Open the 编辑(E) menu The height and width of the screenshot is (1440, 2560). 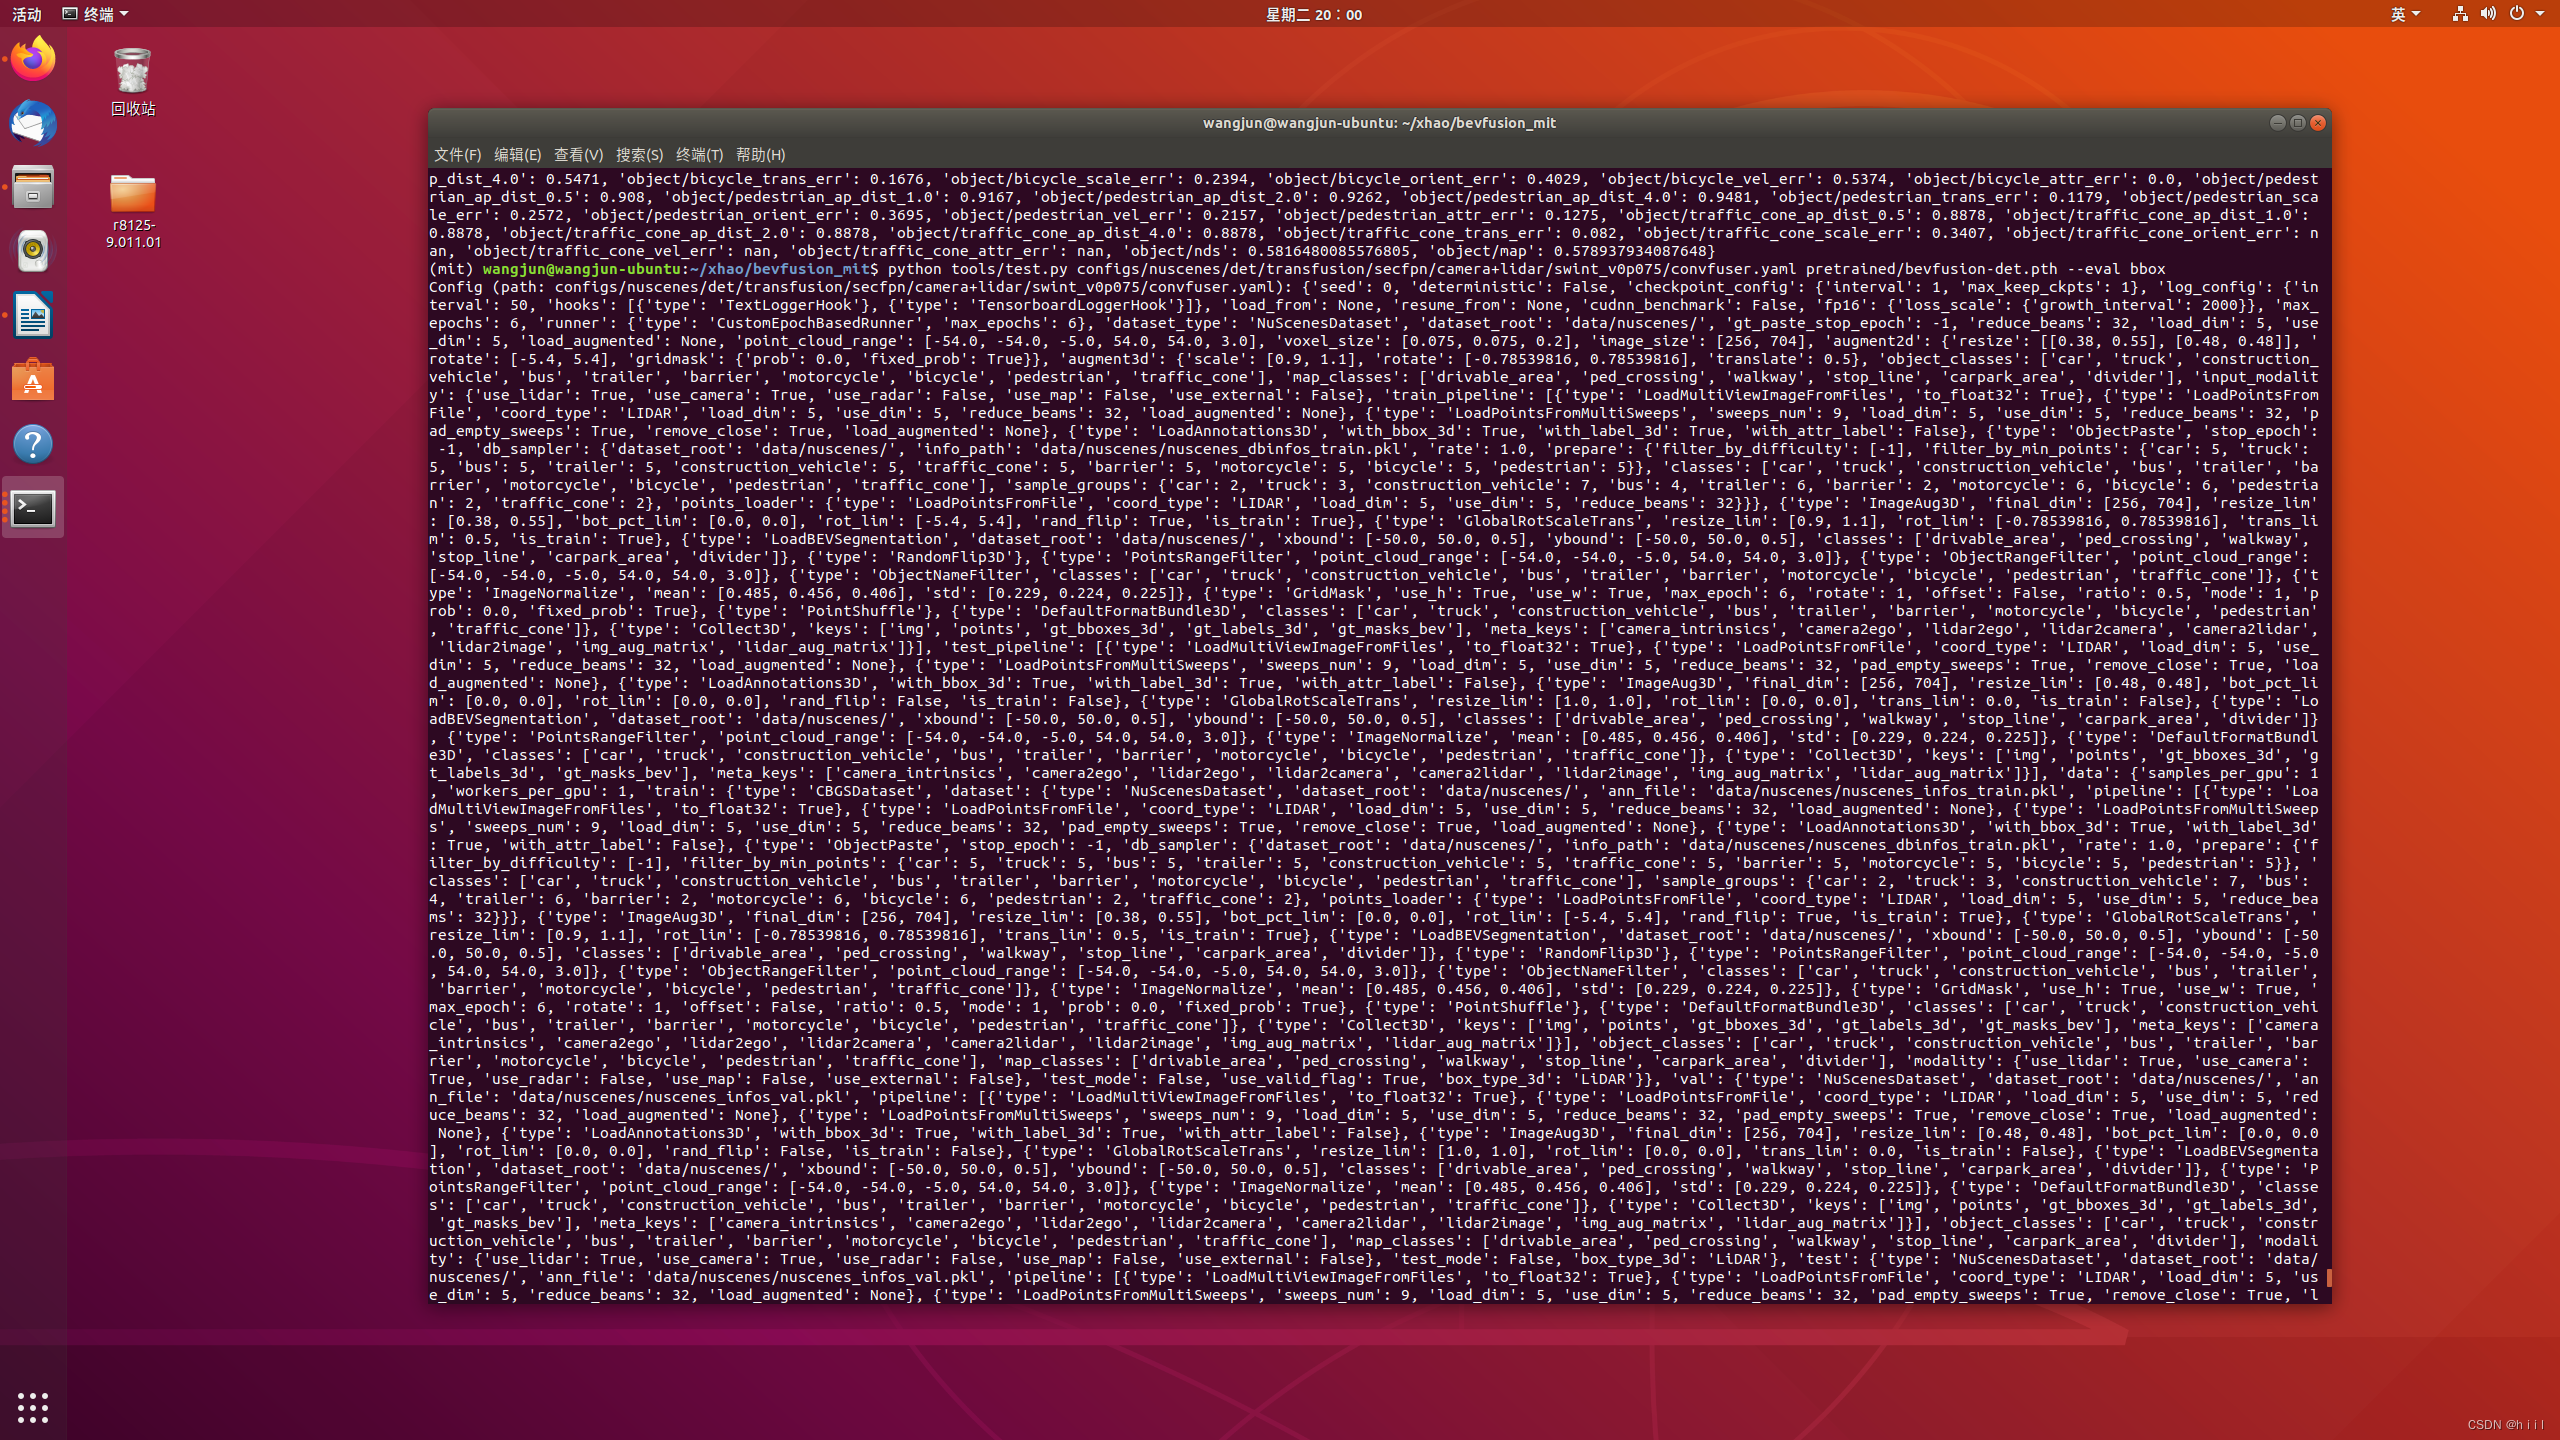coord(517,155)
